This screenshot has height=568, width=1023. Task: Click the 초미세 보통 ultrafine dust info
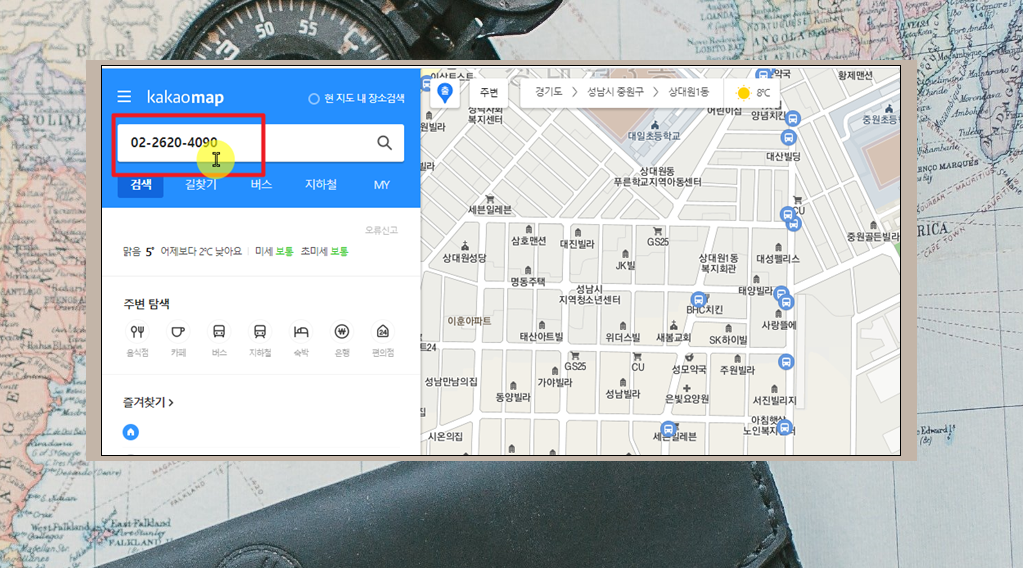(324, 251)
